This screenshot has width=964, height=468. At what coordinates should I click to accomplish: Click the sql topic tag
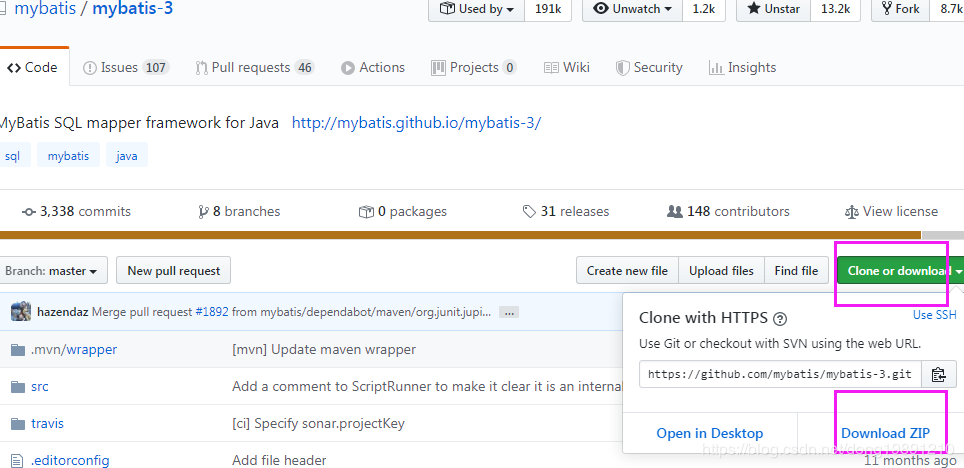pos(13,156)
